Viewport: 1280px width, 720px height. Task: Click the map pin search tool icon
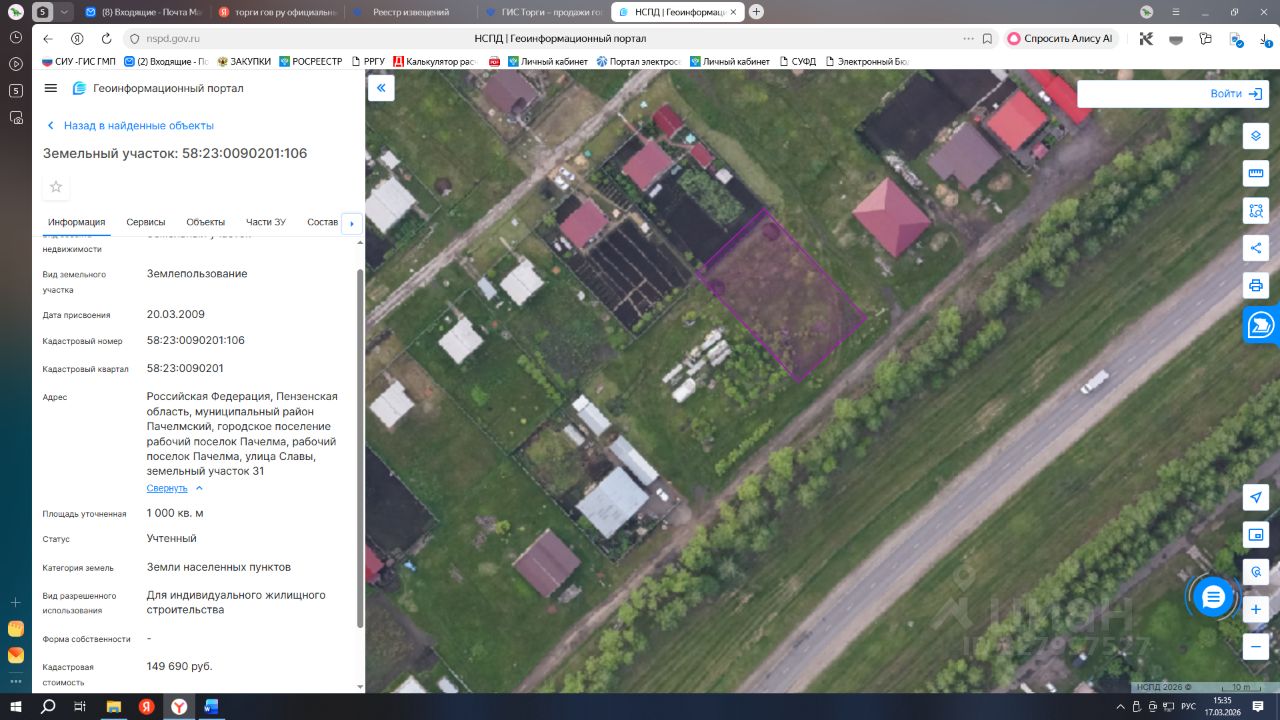pyautogui.click(x=1255, y=572)
